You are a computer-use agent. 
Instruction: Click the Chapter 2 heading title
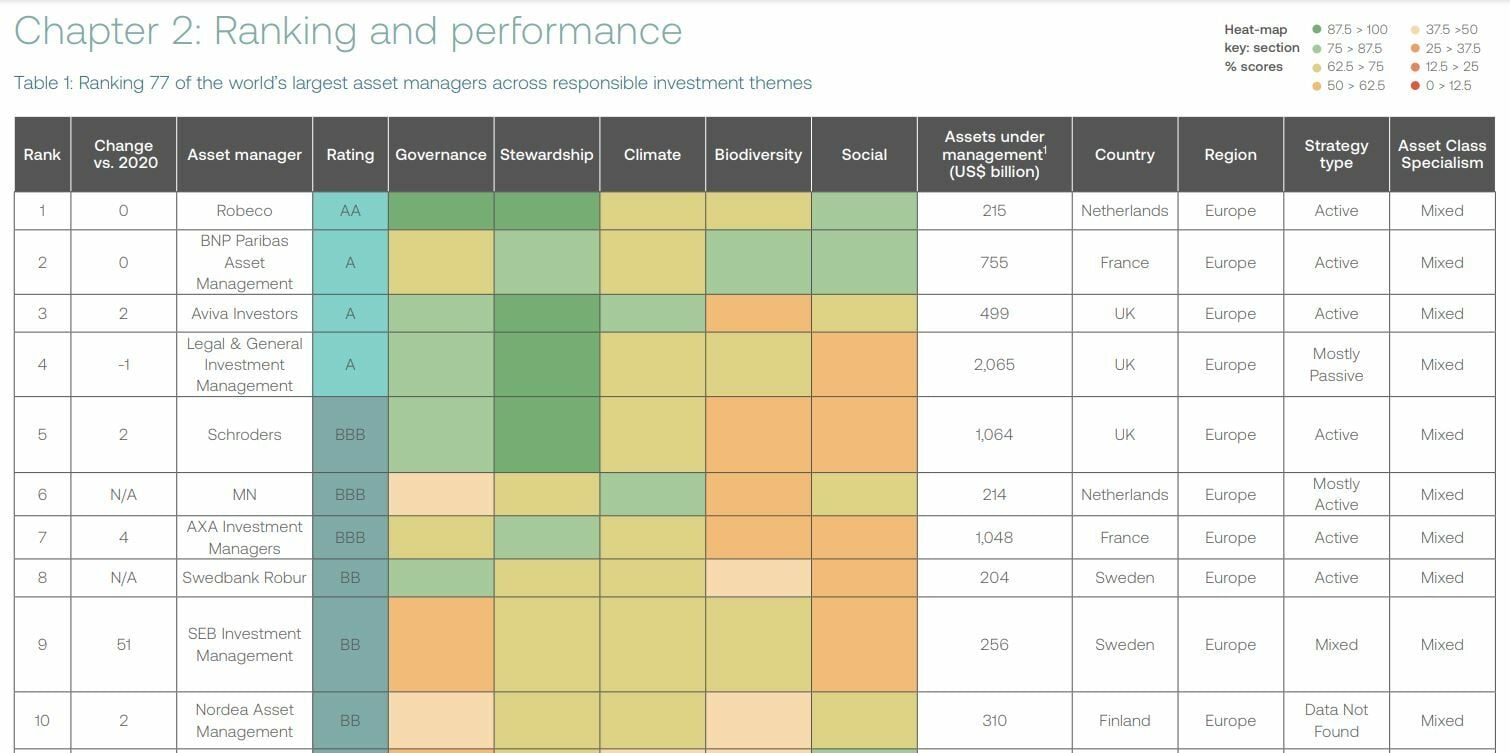tap(348, 32)
